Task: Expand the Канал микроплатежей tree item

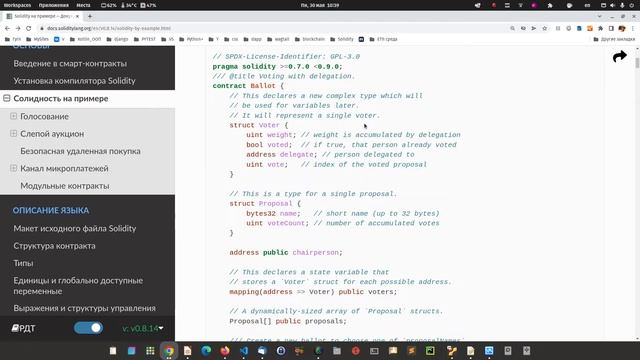Action: pyautogui.click(x=13, y=168)
